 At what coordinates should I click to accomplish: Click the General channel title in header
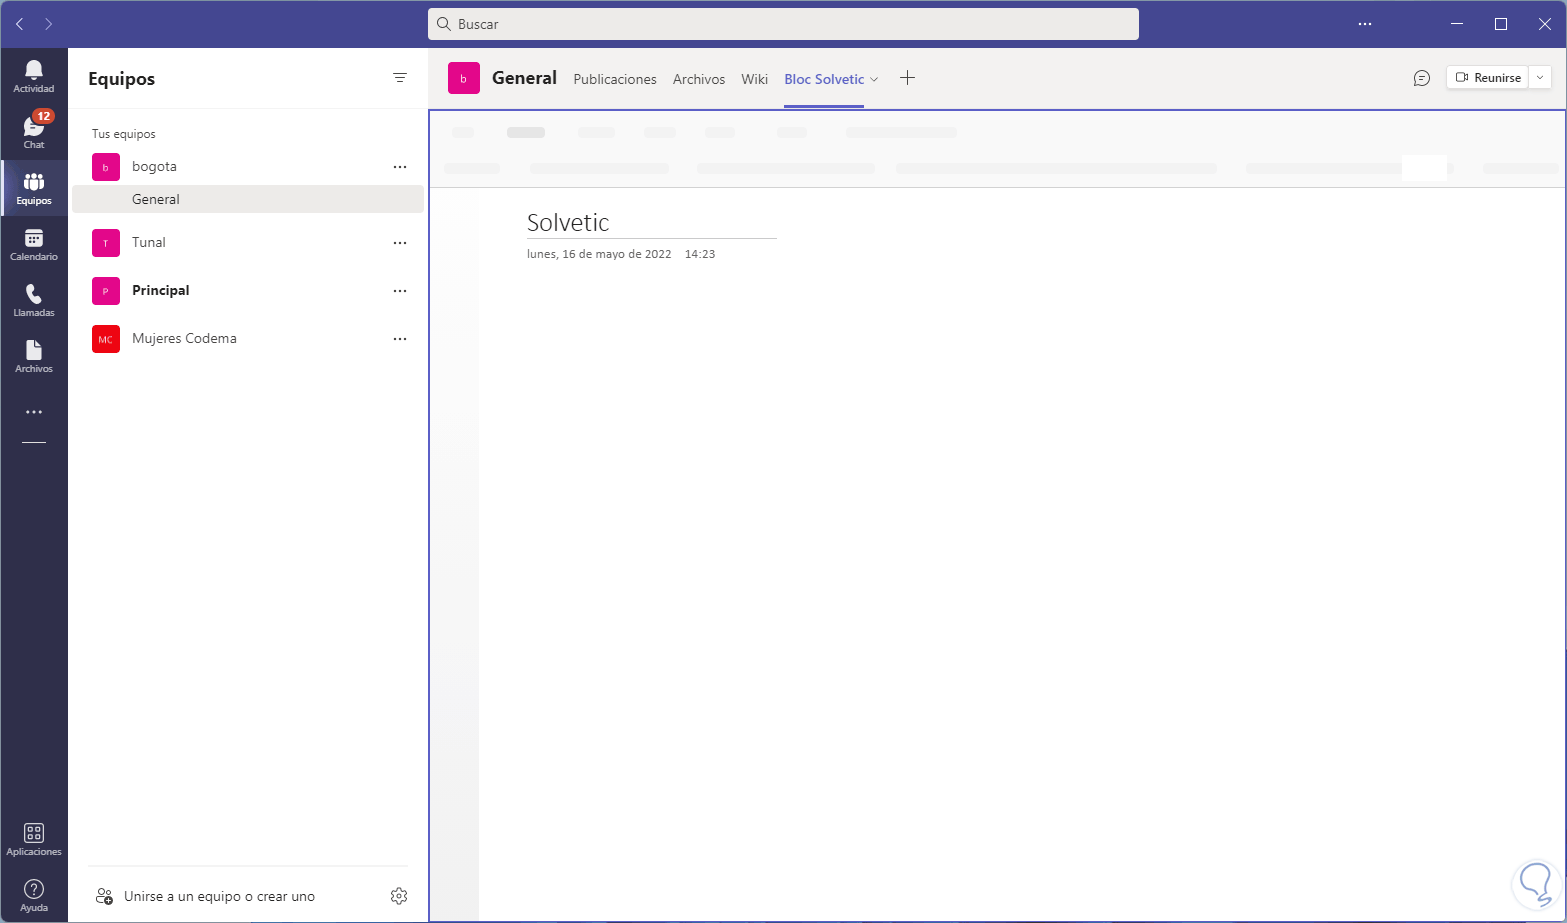click(524, 78)
